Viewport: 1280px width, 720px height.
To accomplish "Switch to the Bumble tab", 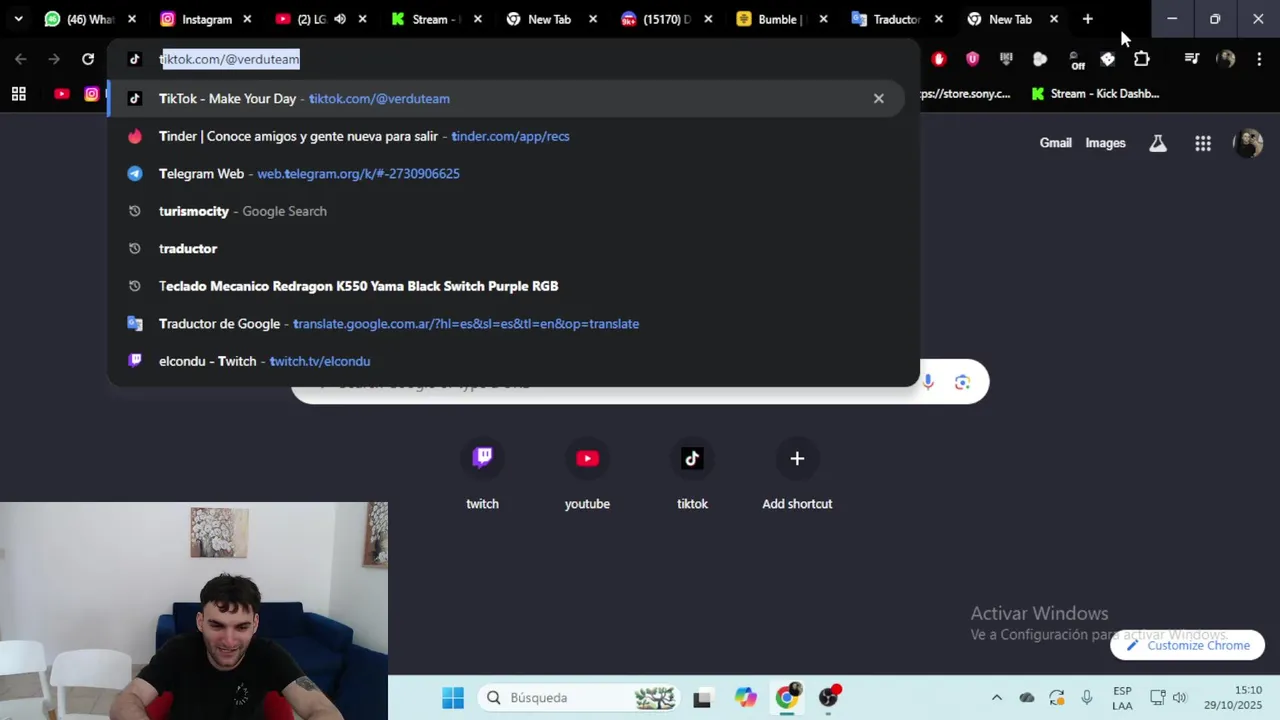I will 783,19.
